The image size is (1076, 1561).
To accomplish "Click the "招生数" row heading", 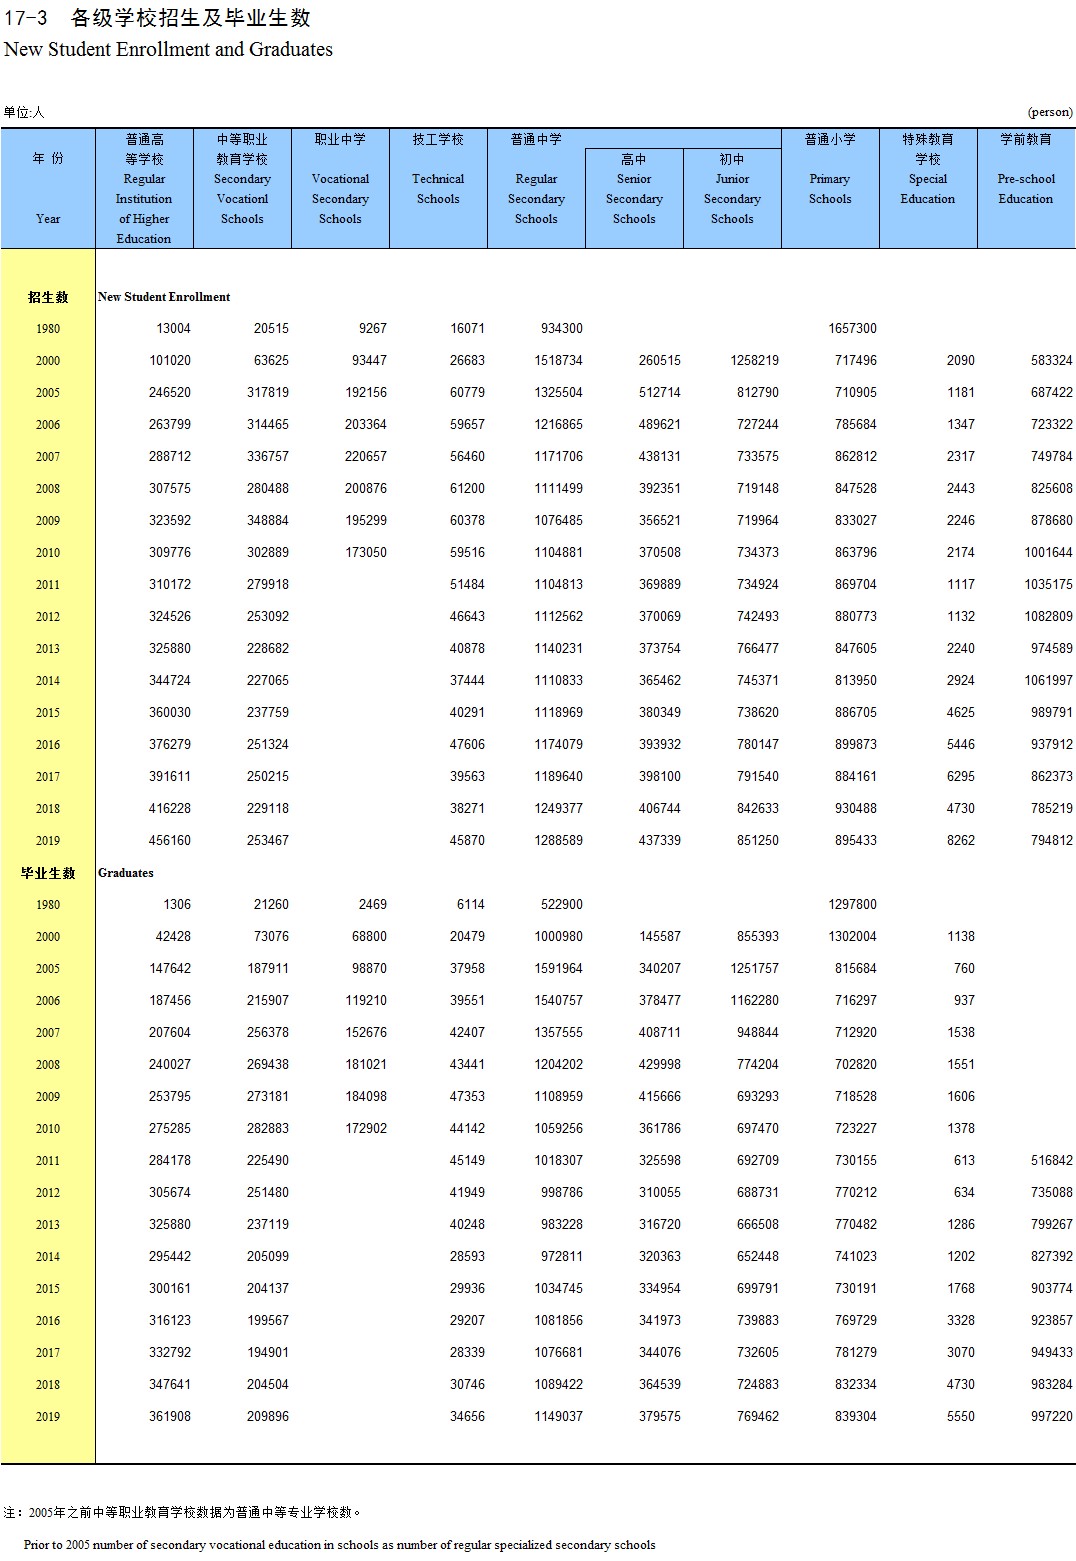I will (x=48, y=297).
